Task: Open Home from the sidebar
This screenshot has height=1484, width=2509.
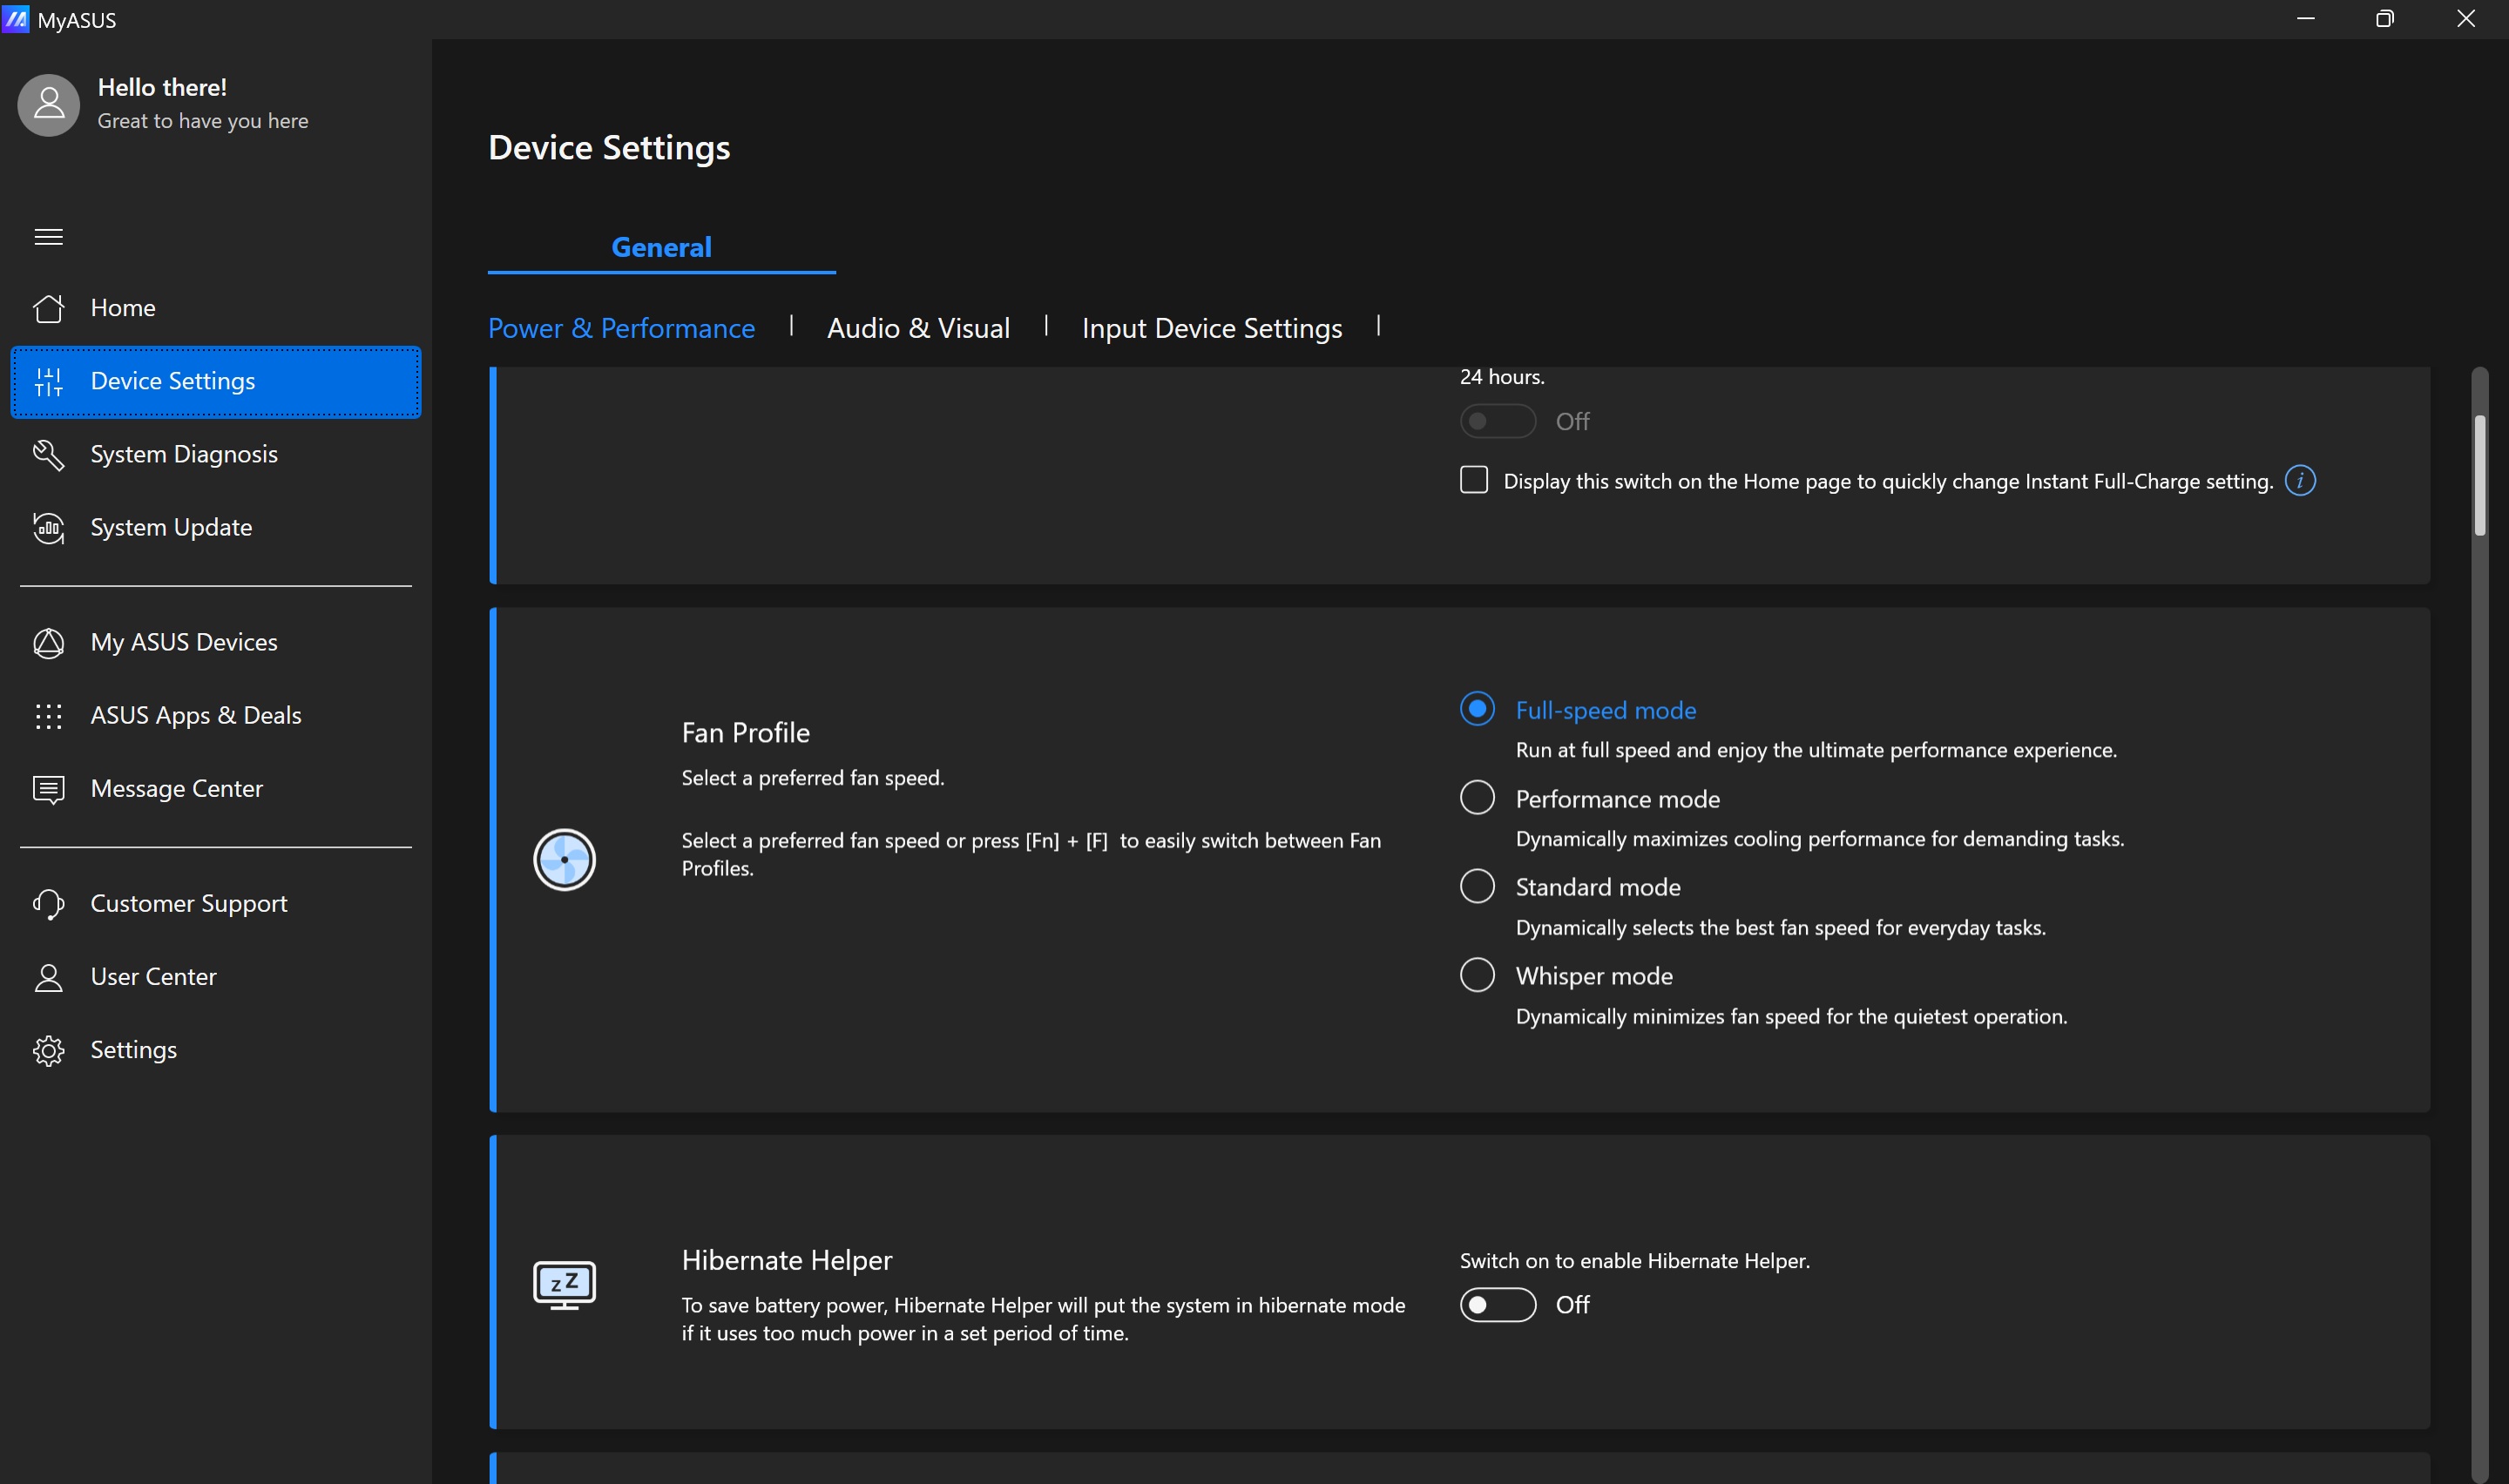Action: [122, 308]
